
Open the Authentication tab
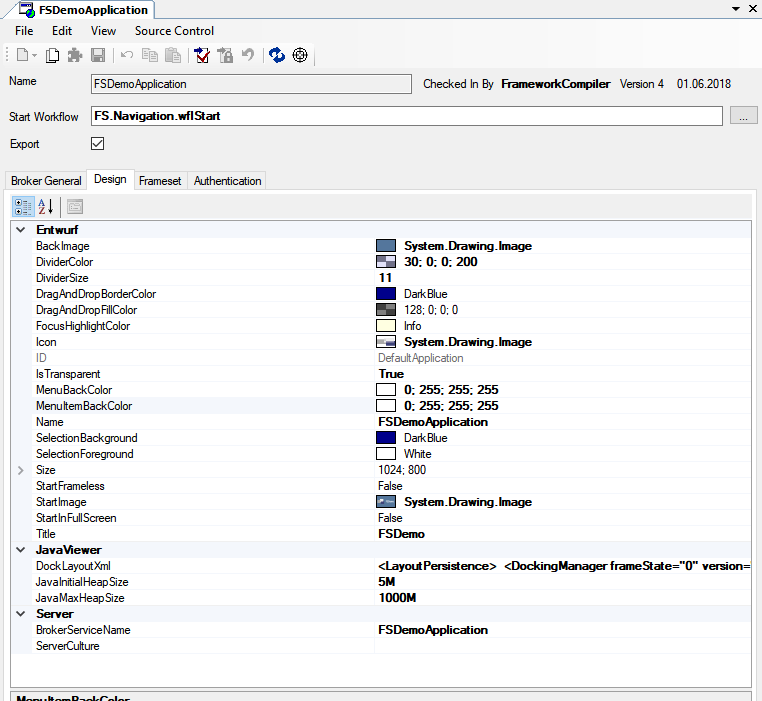click(x=227, y=181)
